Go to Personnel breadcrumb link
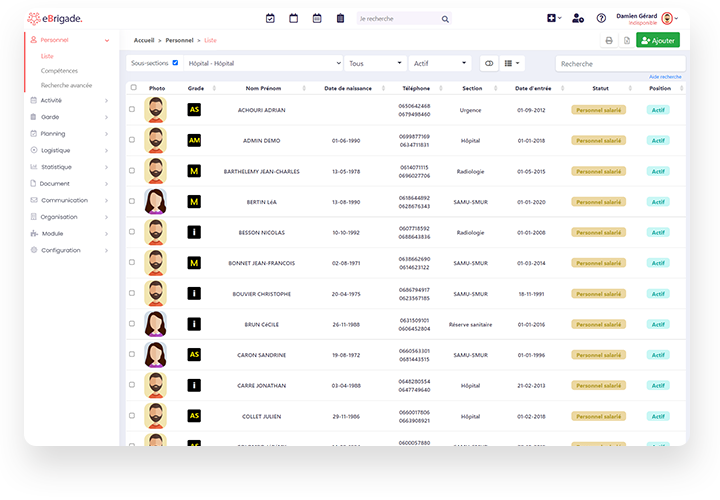The width and height of the screenshot is (720, 500). tap(180, 40)
